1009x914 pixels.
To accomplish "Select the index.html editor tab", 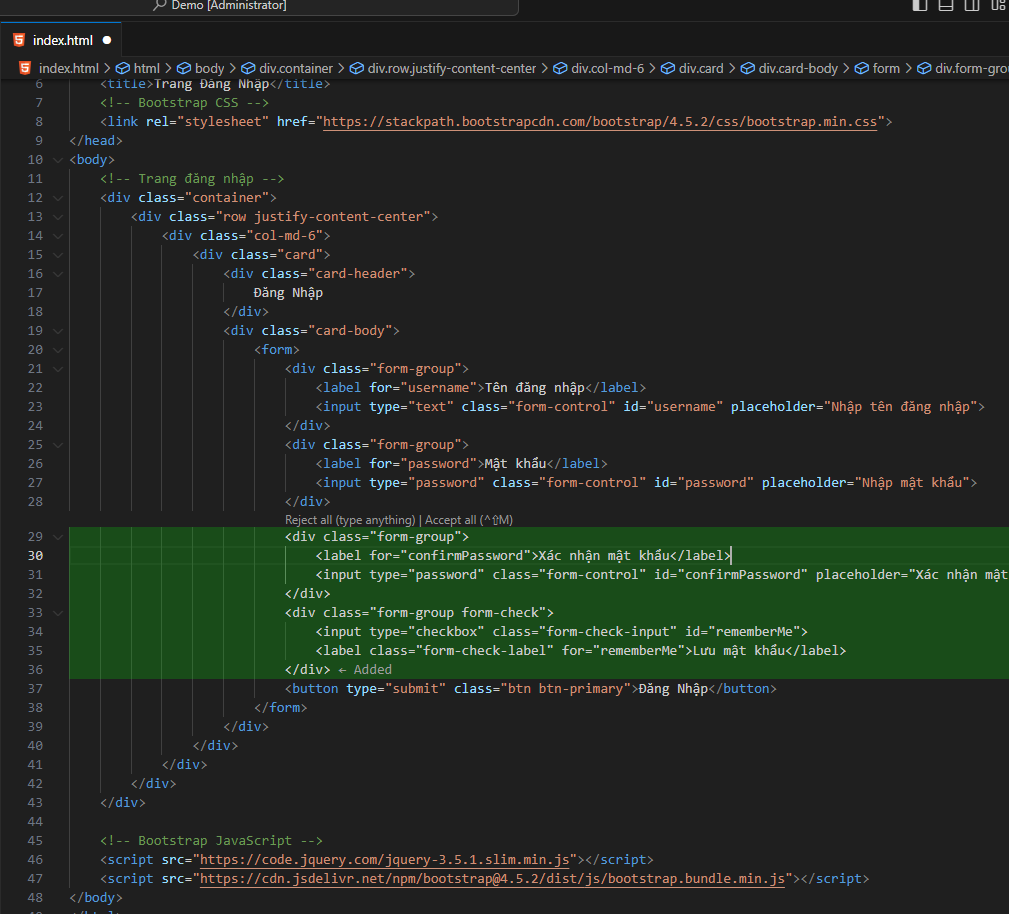I will click(62, 41).
